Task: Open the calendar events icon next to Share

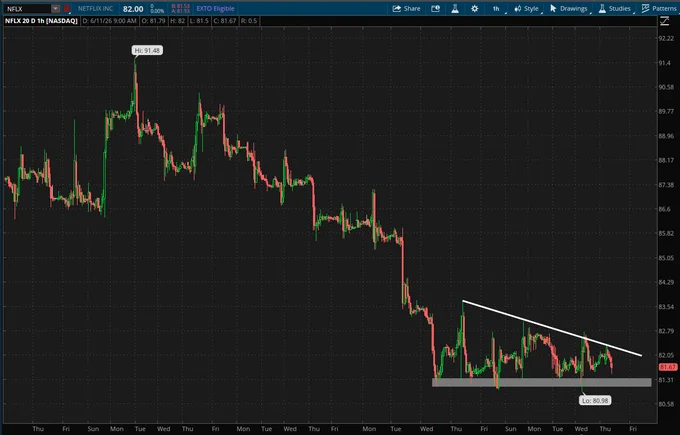Action: click(435, 9)
